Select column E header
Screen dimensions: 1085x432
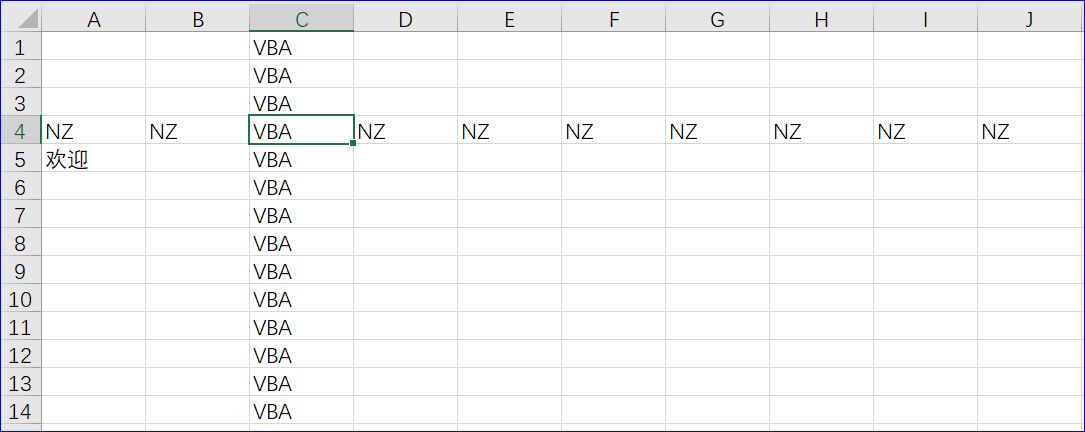(x=509, y=20)
